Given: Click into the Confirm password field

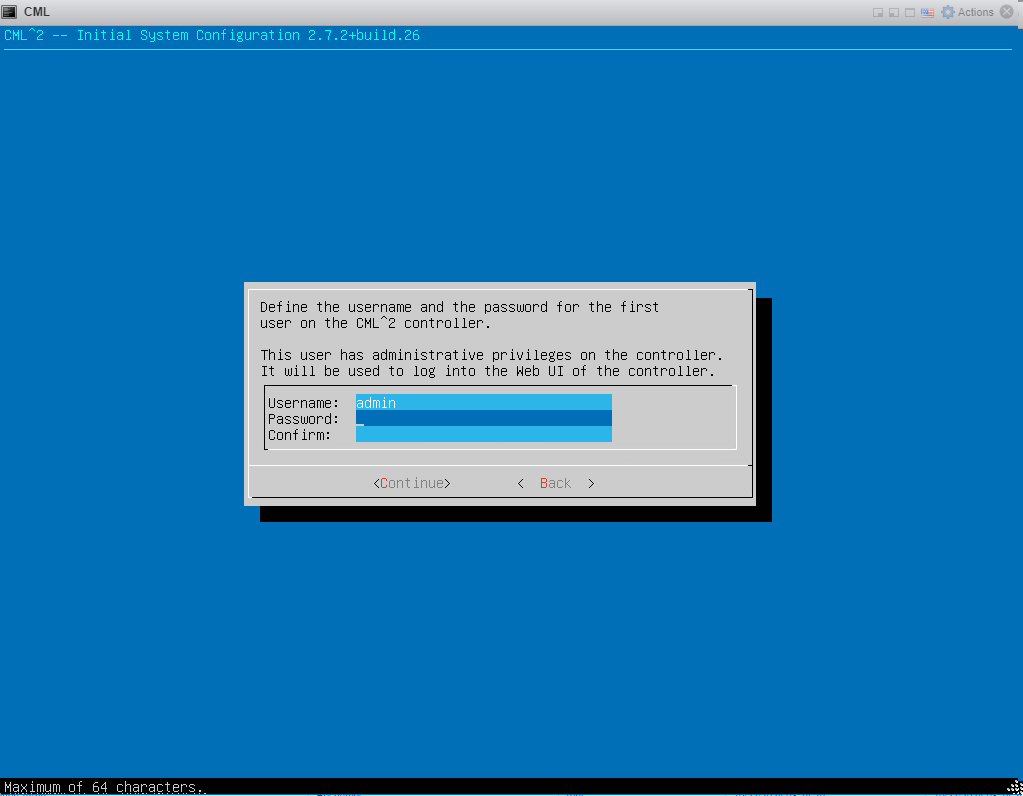Looking at the screenshot, I should pyautogui.click(x=483, y=435).
